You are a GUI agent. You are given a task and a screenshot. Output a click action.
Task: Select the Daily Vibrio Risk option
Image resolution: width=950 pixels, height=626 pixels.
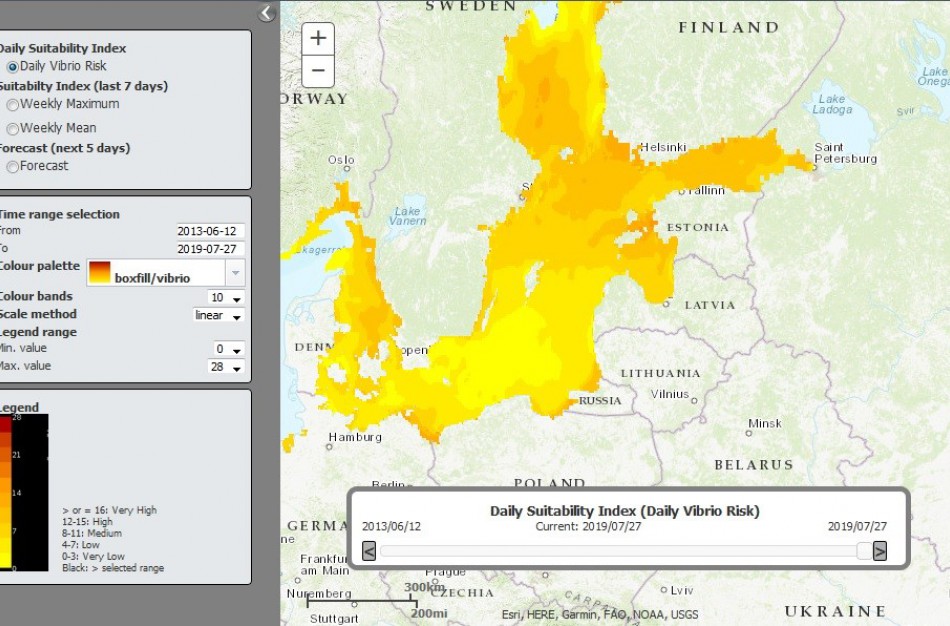point(13,67)
